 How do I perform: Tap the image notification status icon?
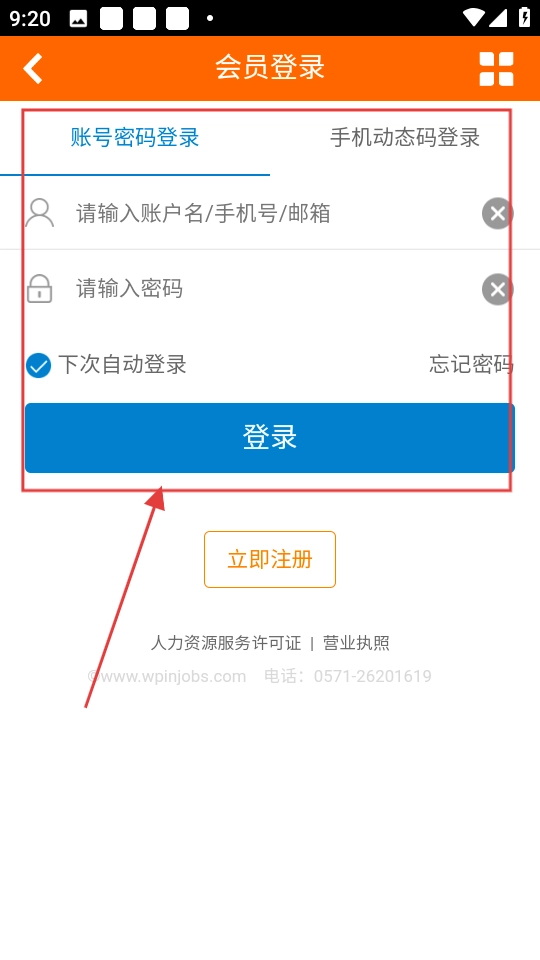pyautogui.click(x=78, y=19)
